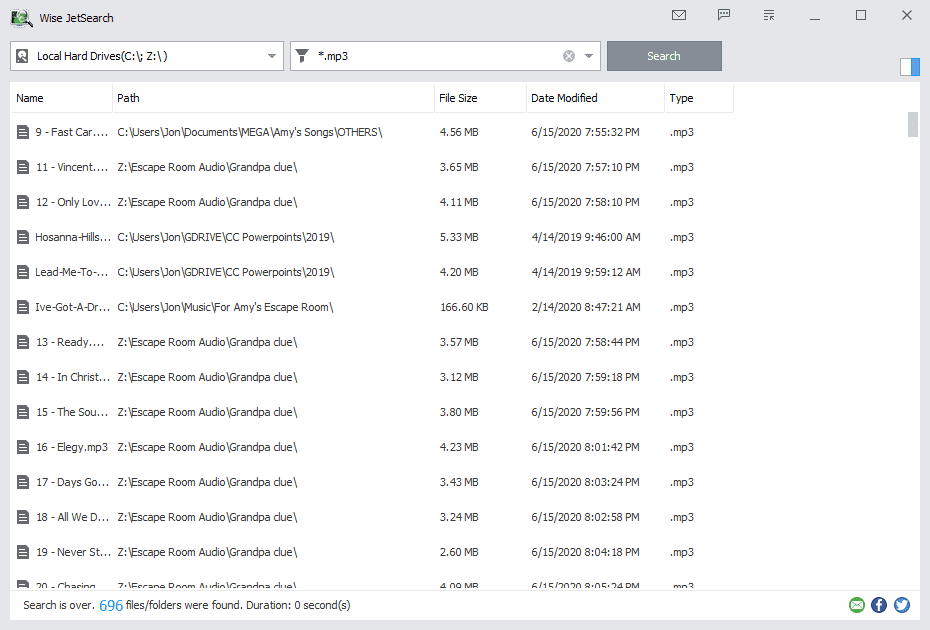Share via the green email icon
The image size is (930, 630).
pos(857,605)
